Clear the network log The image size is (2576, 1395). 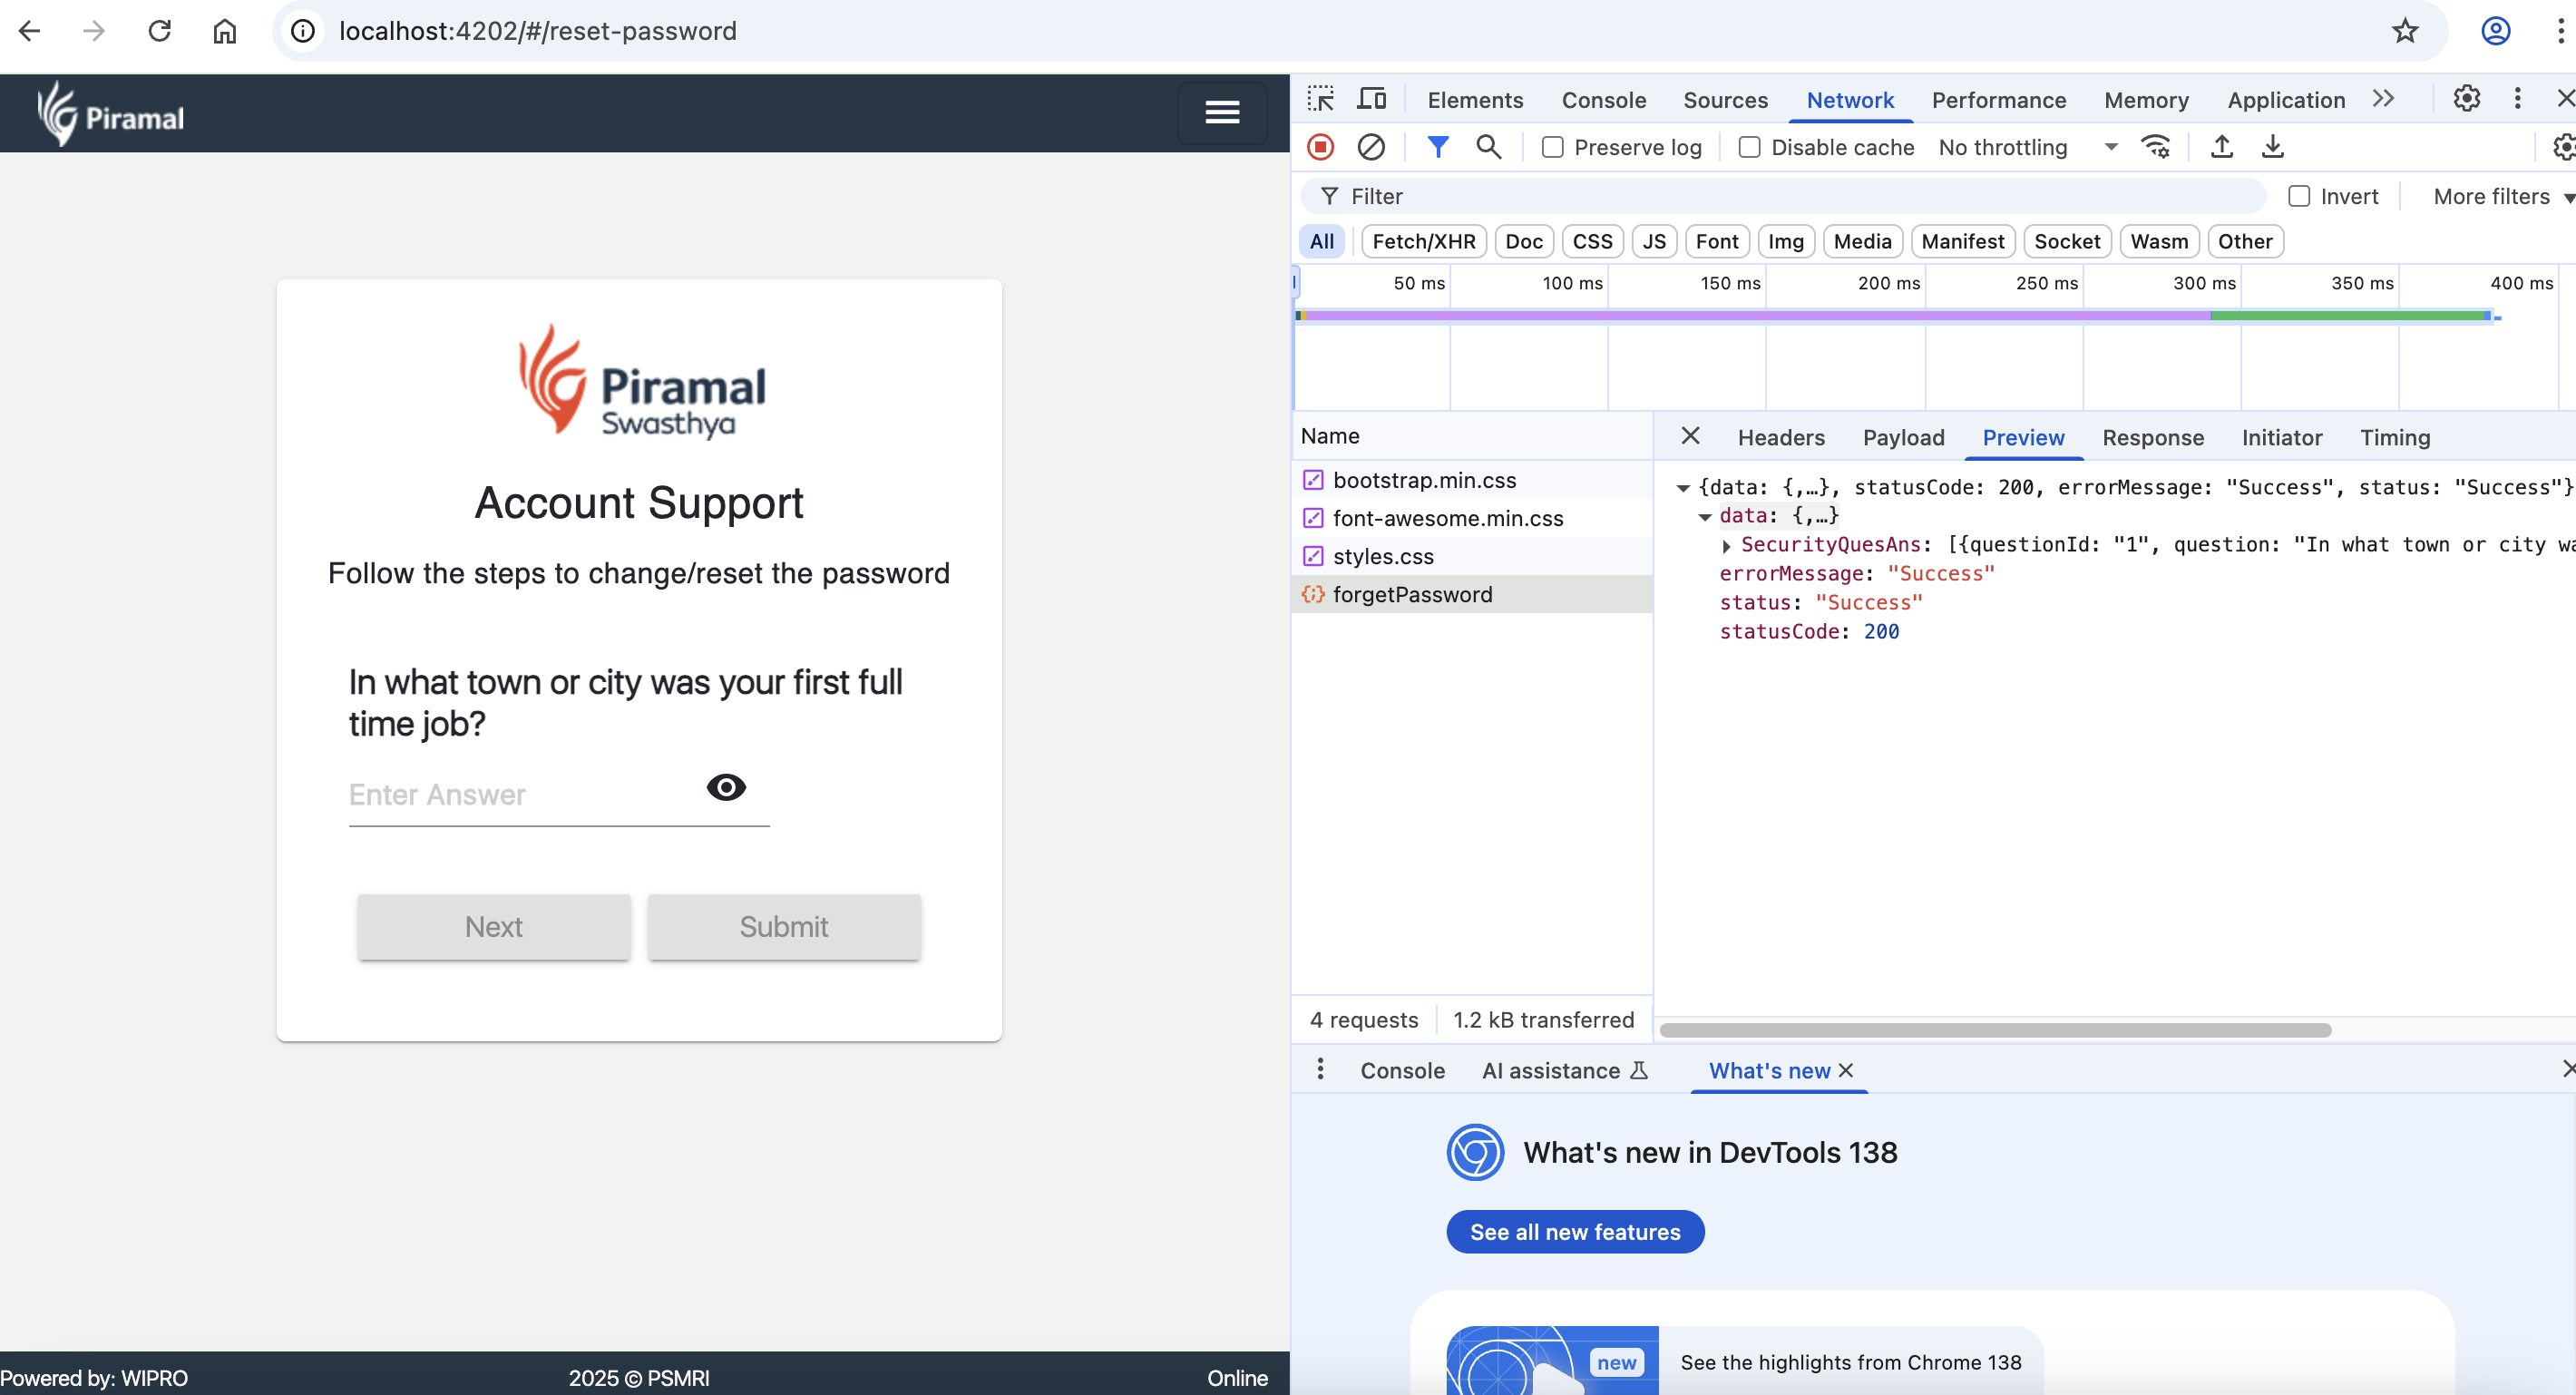point(1371,147)
